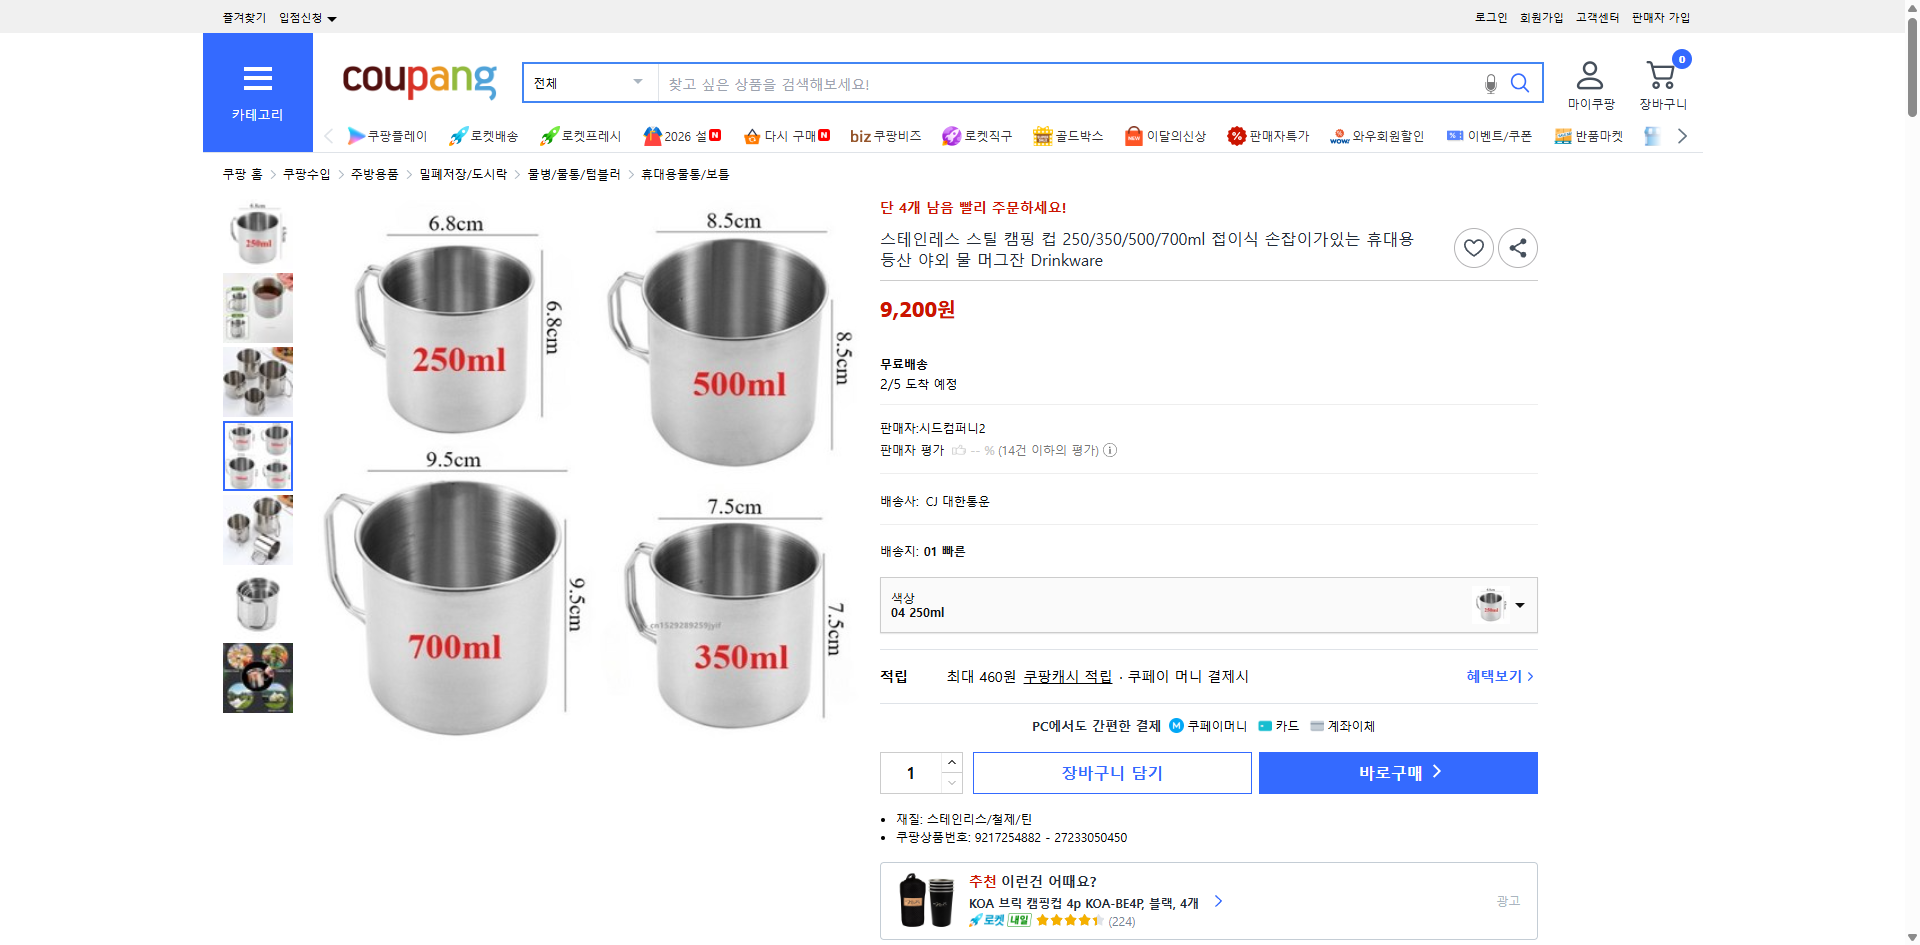Increase quantity with the stepper up arrow
Screen dimensions: 1920x945
click(x=951, y=762)
